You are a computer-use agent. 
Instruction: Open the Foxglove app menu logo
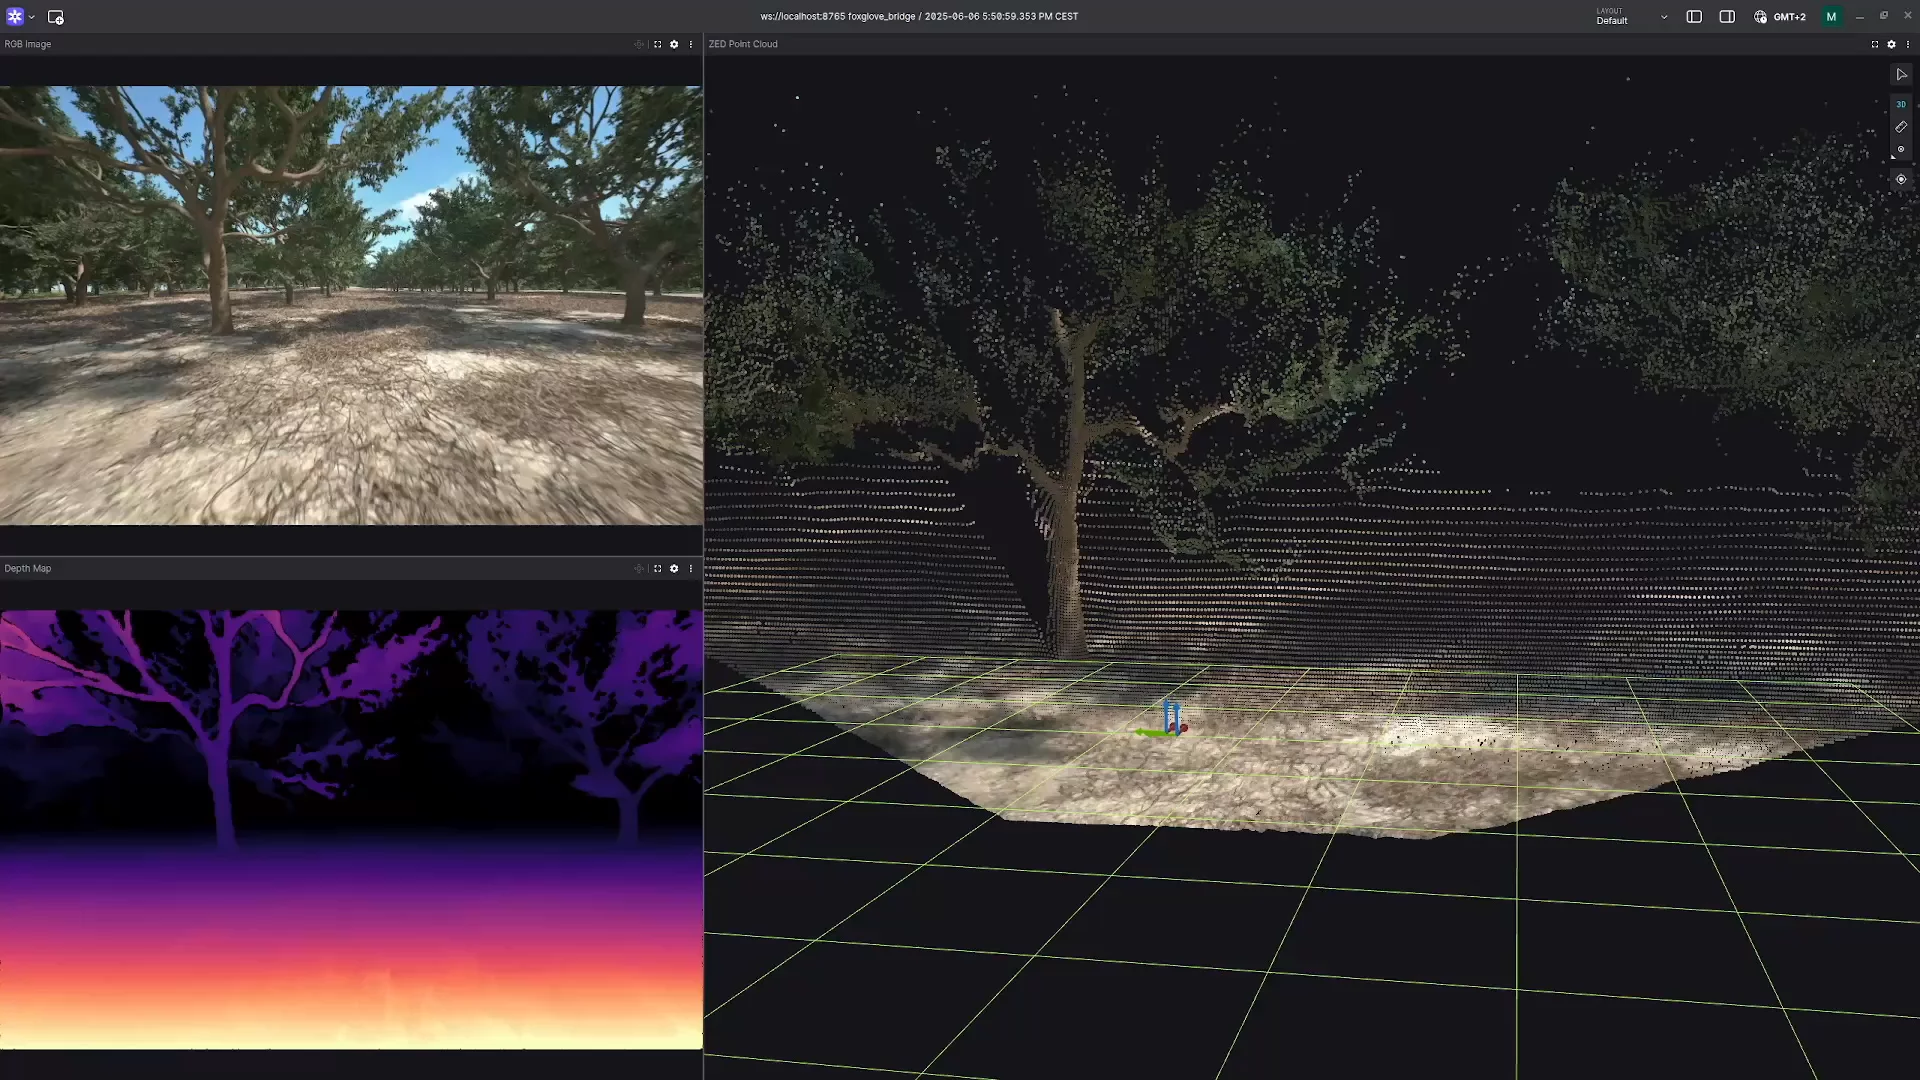15,17
